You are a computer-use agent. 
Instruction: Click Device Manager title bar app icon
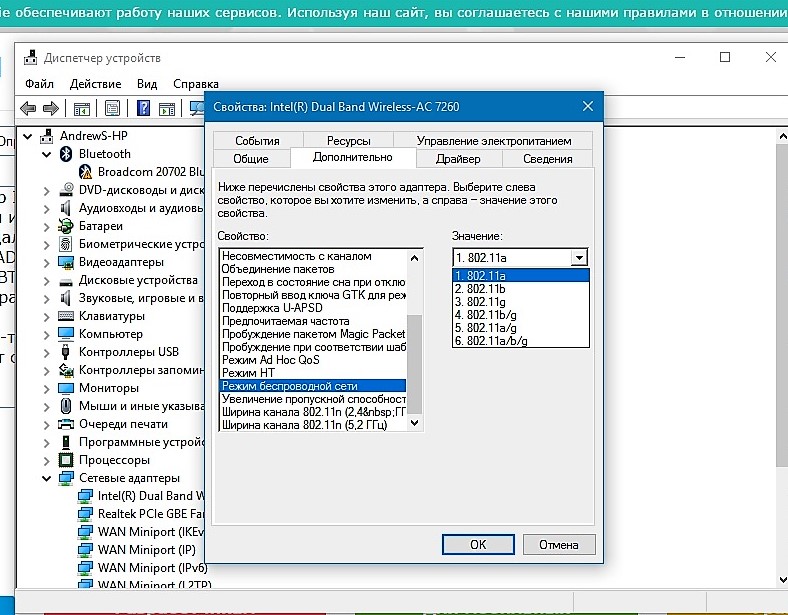coord(31,58)
